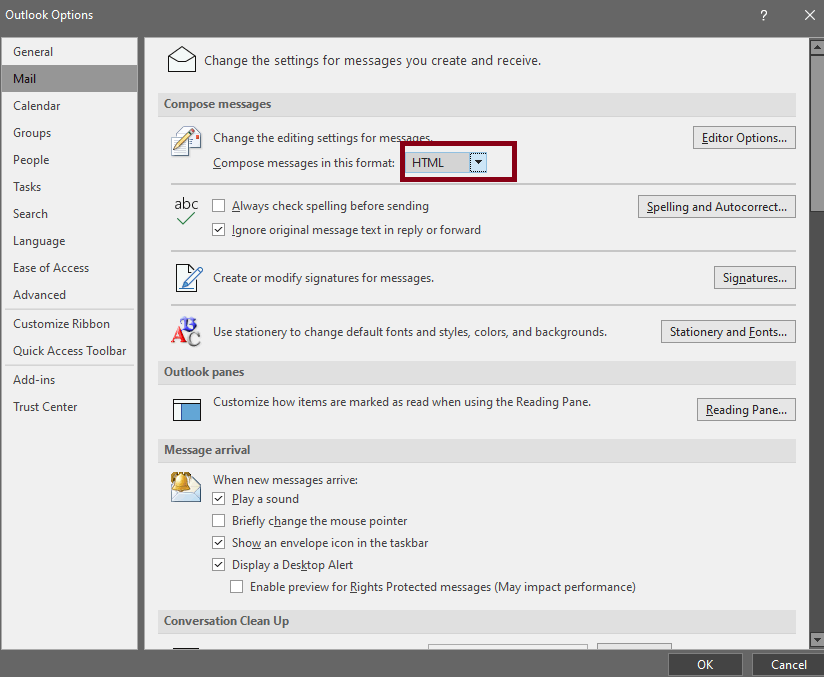This screenshot has height=677, width=824.
Task: Open Search options category
Action: pyautogui.click(x=69, y=213)
